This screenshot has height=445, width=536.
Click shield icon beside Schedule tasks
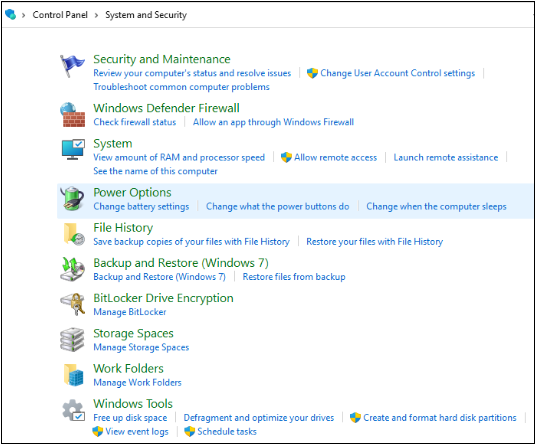pos(189,431)
